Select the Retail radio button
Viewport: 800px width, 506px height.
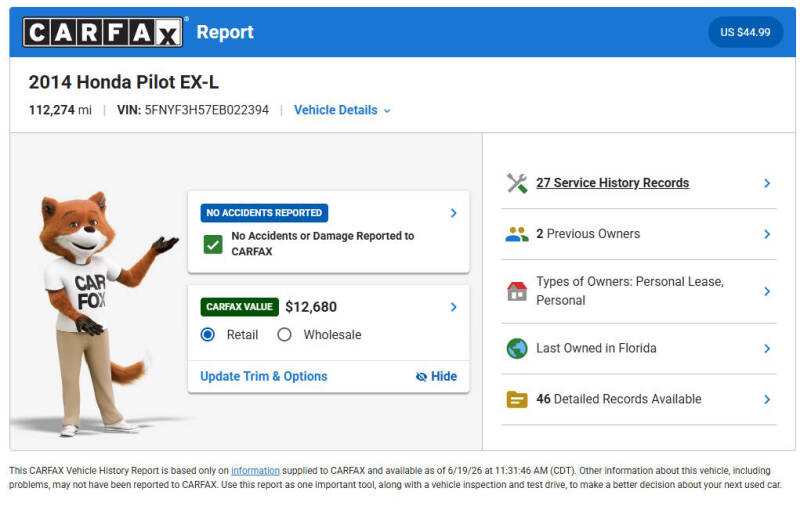[208, 335]
